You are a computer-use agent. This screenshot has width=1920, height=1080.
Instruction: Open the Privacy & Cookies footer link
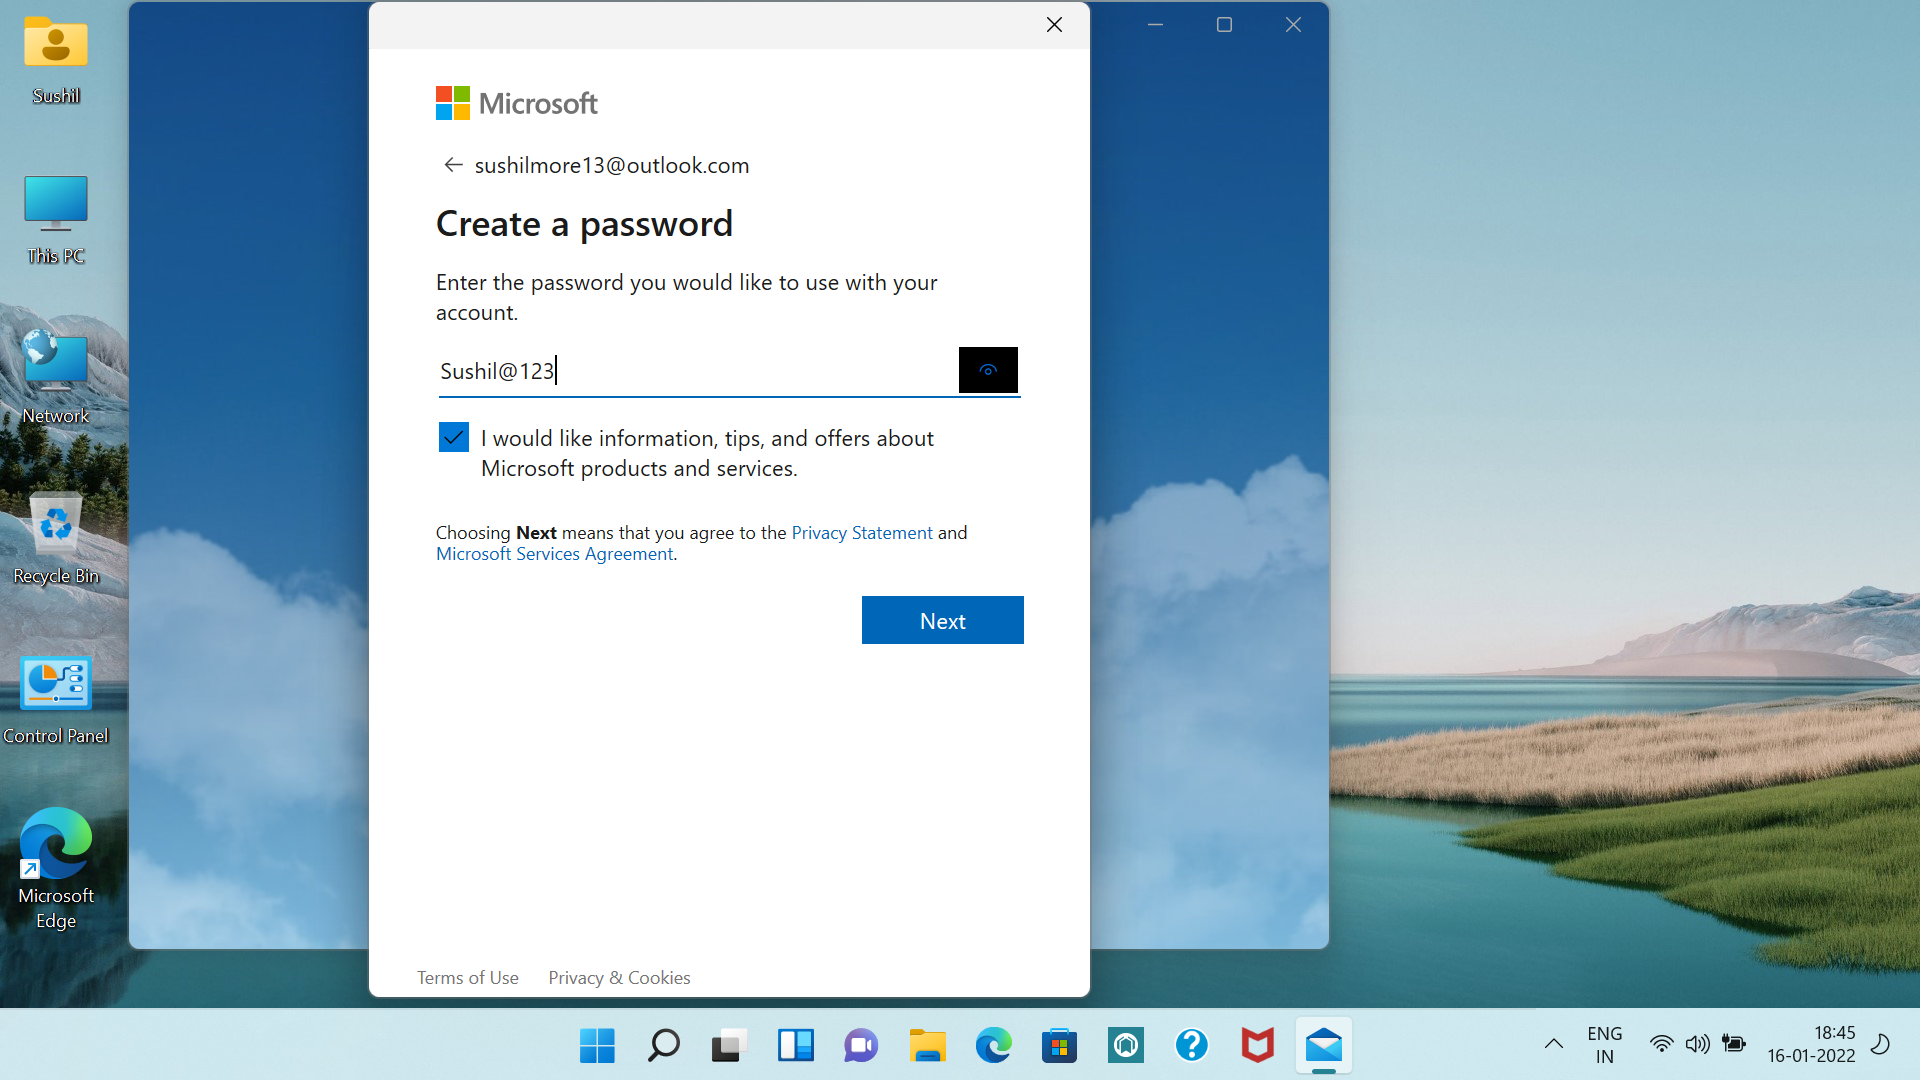pos(619,978)
